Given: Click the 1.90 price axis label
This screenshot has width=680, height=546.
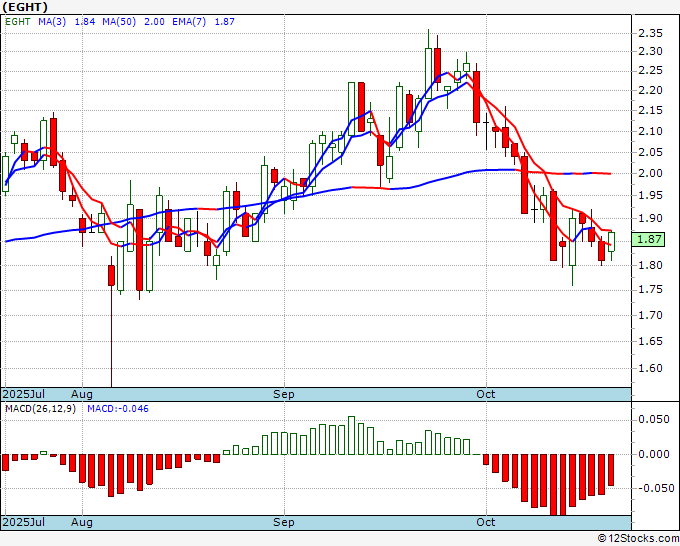Looking at the screenshot, I should [650, 218].
